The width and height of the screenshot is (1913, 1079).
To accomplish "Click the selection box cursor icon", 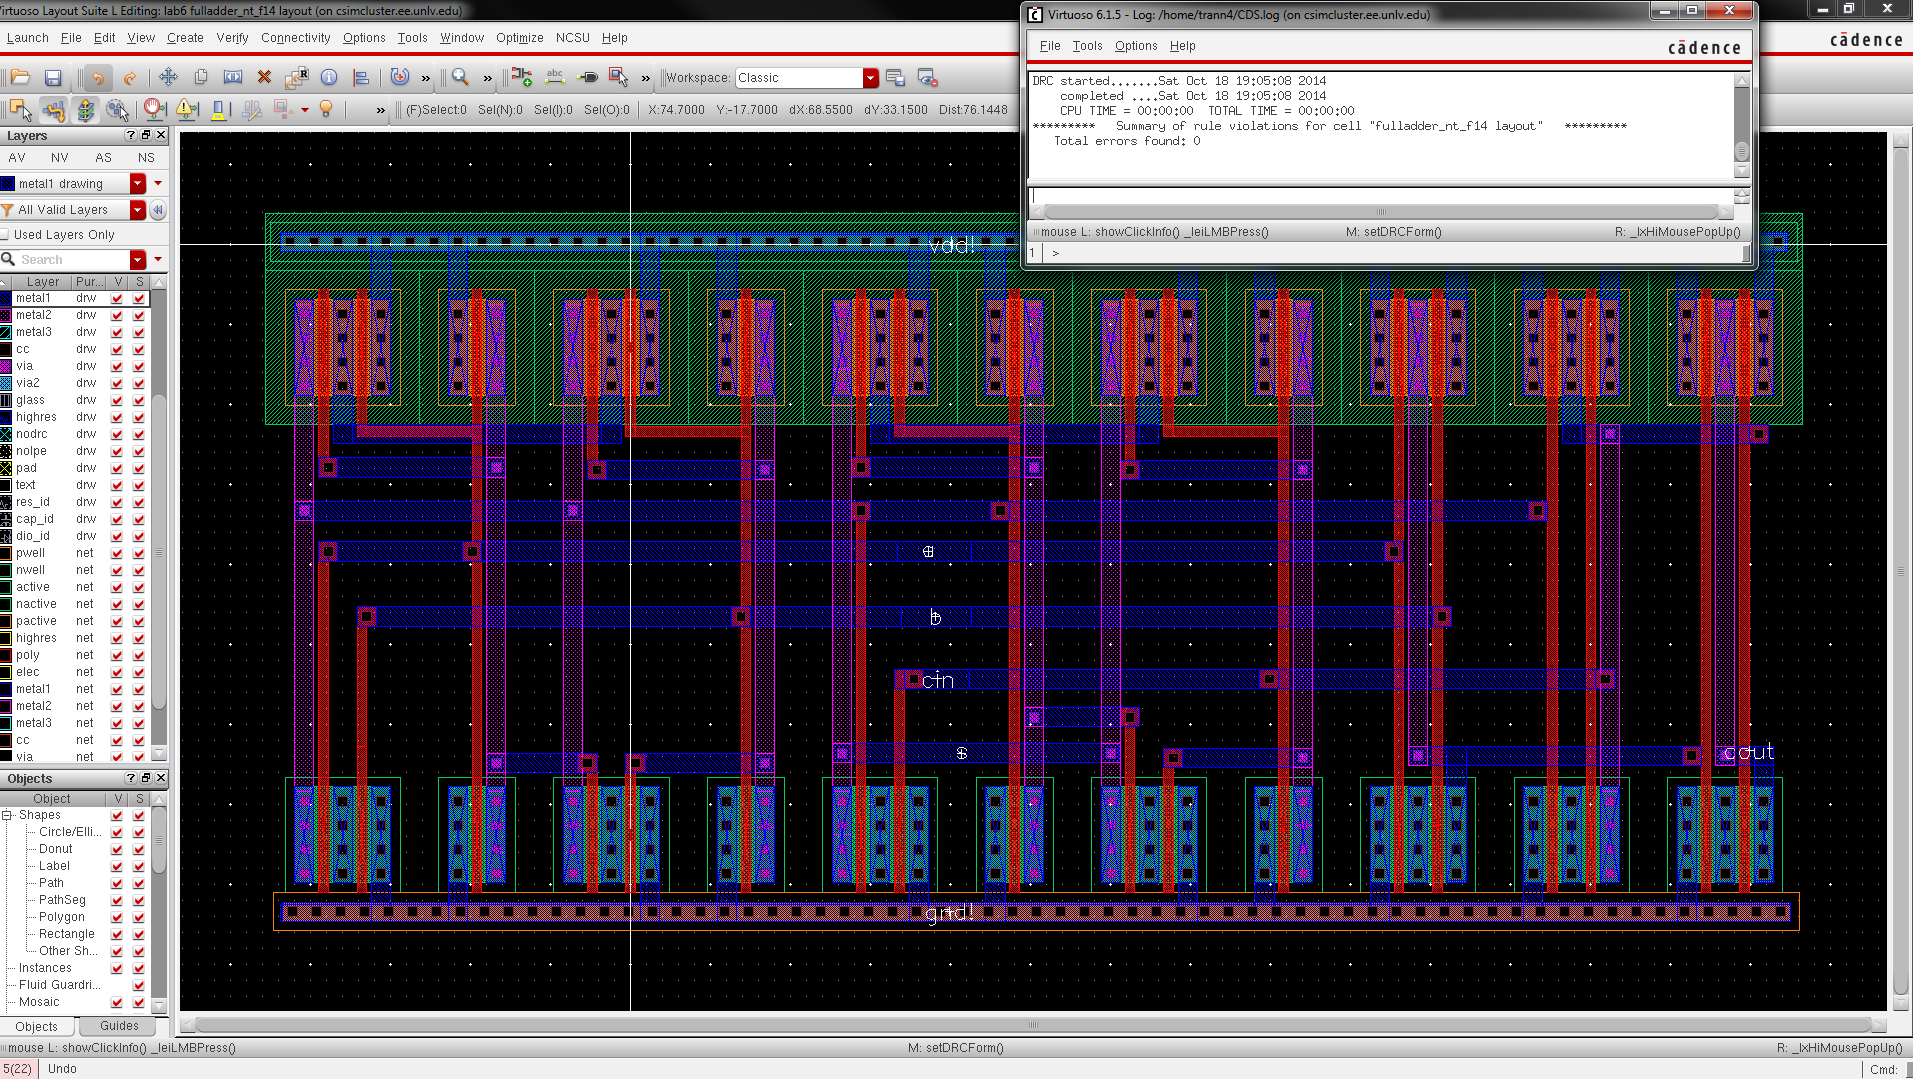I will pyautogui.click(x=619, y=77).
